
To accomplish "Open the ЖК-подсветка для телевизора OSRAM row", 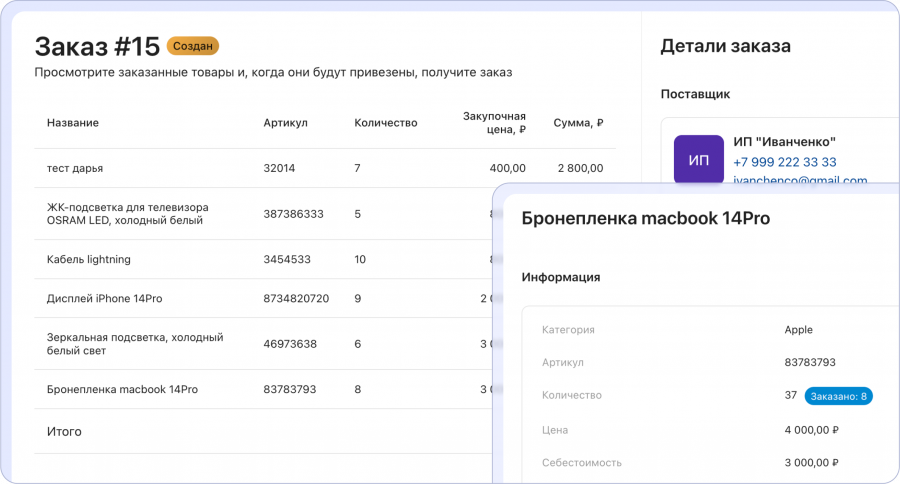I will coord(263,214).
